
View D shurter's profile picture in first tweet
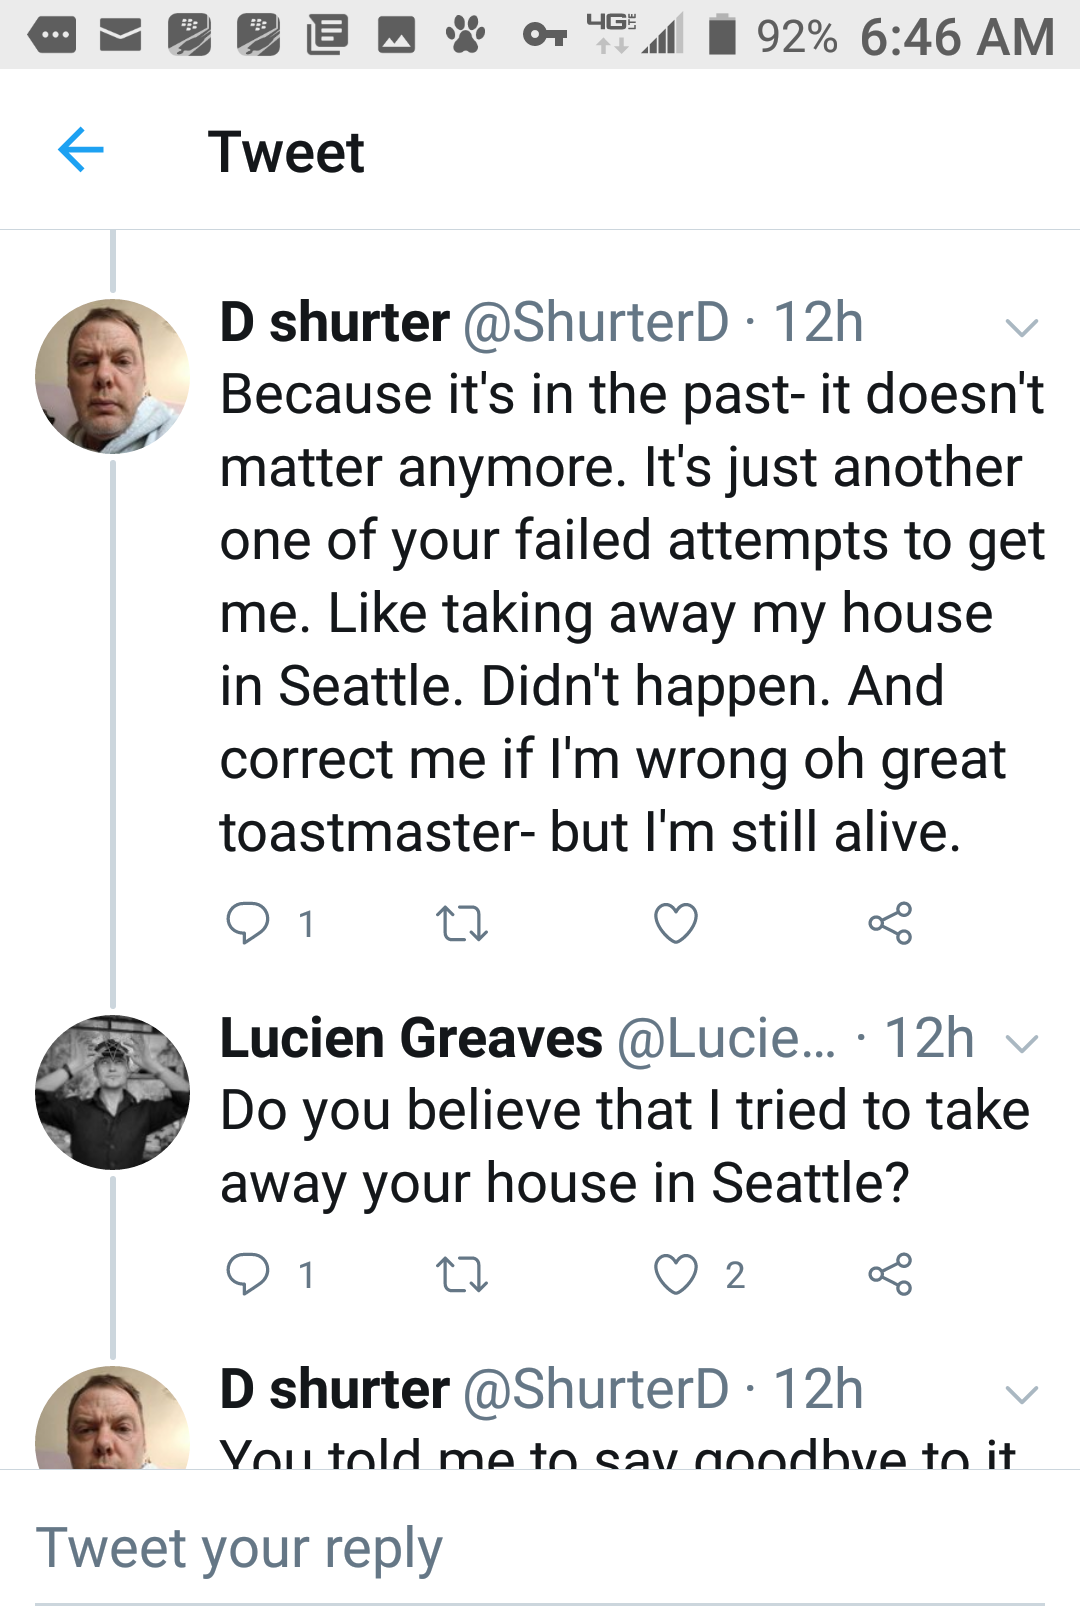coord(112,376)
